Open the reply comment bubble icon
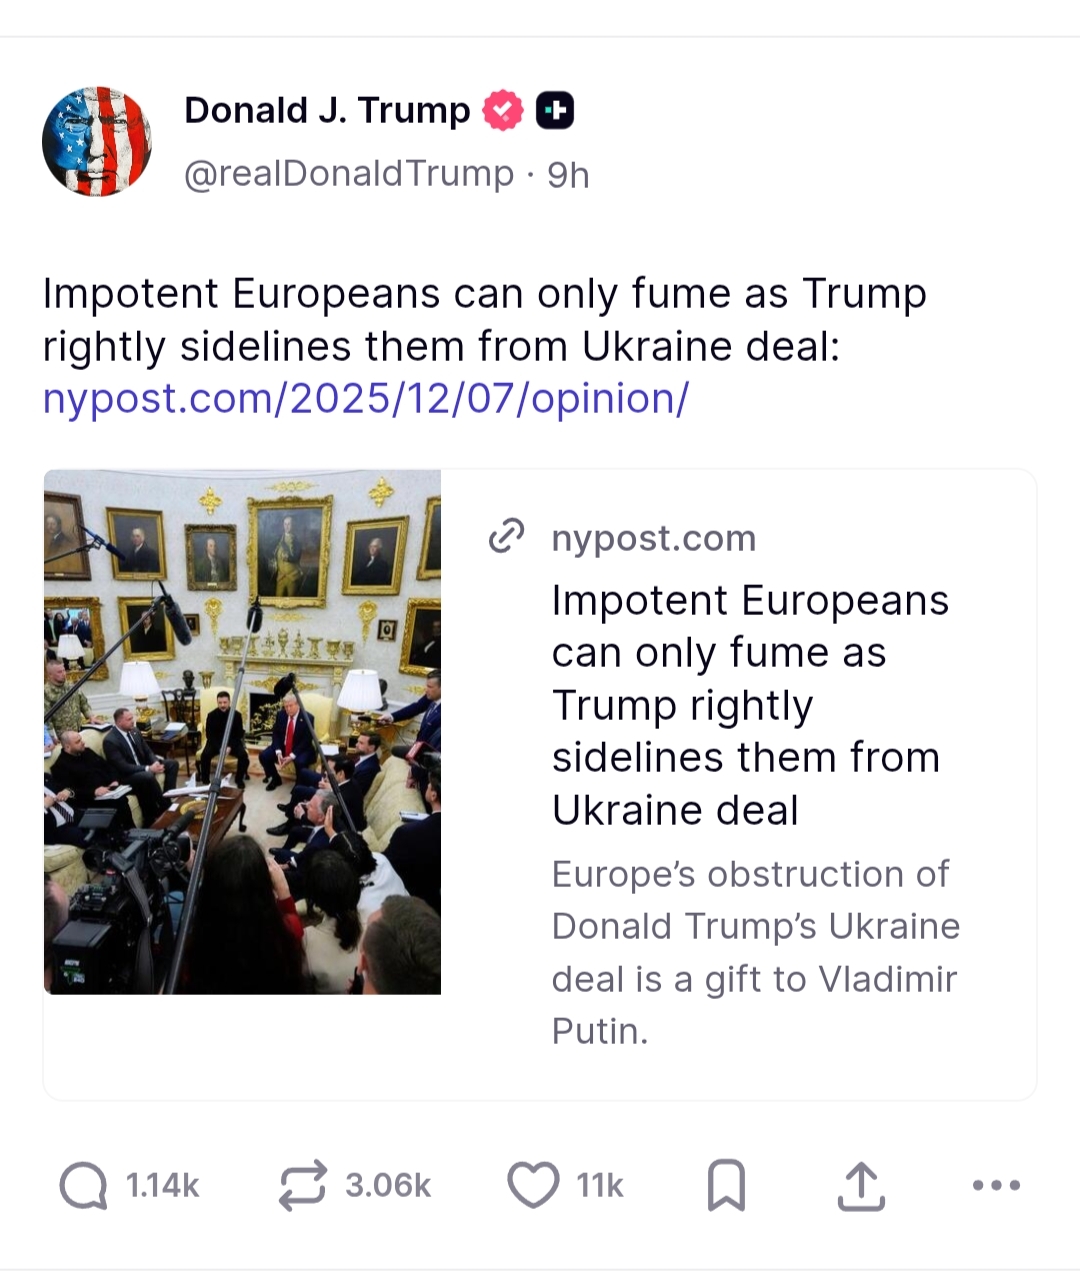 click(83, 1186)
